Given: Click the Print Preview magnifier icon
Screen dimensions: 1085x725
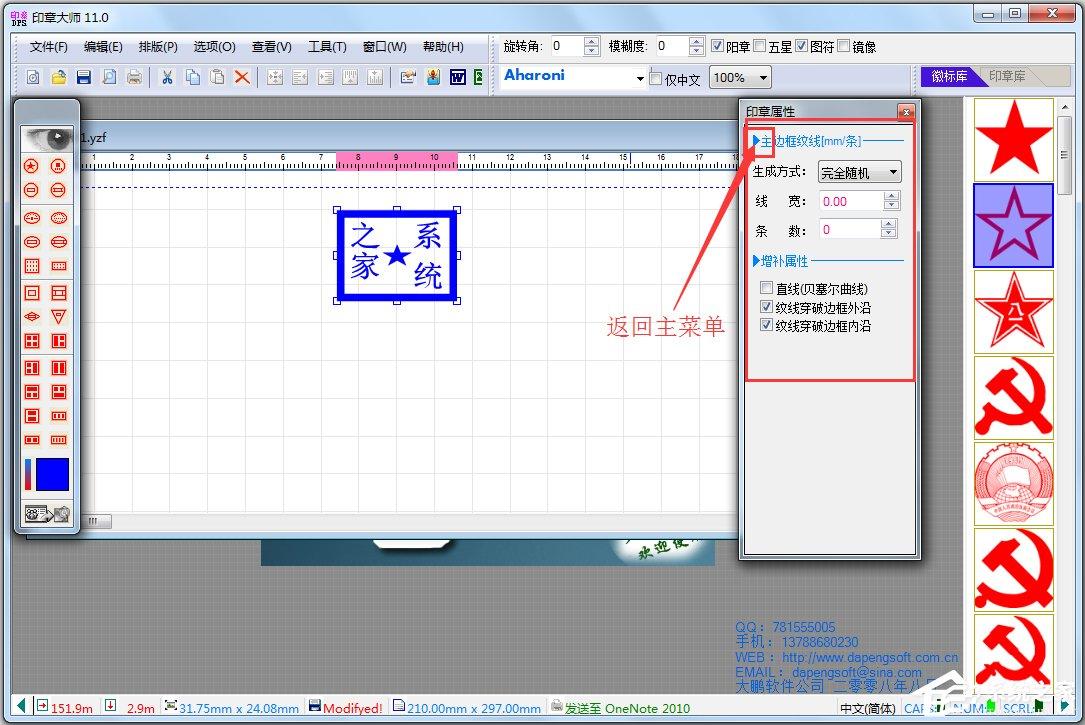Looking at the screenshot, I should point(109,77).
